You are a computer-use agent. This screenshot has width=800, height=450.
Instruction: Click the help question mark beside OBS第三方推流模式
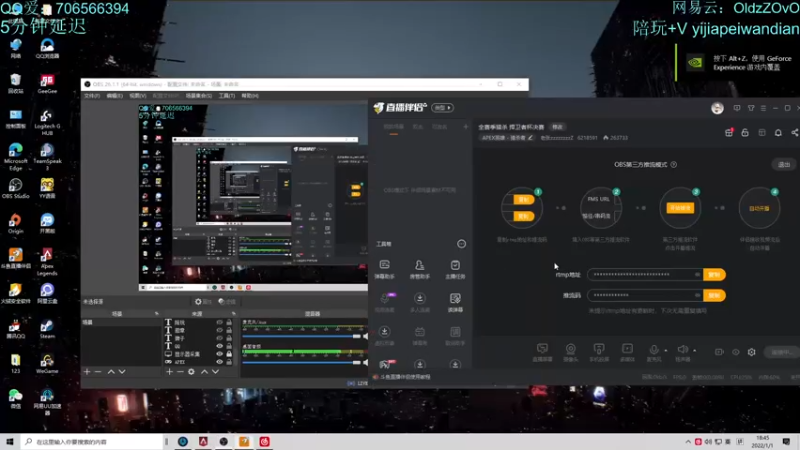[673, 164]
